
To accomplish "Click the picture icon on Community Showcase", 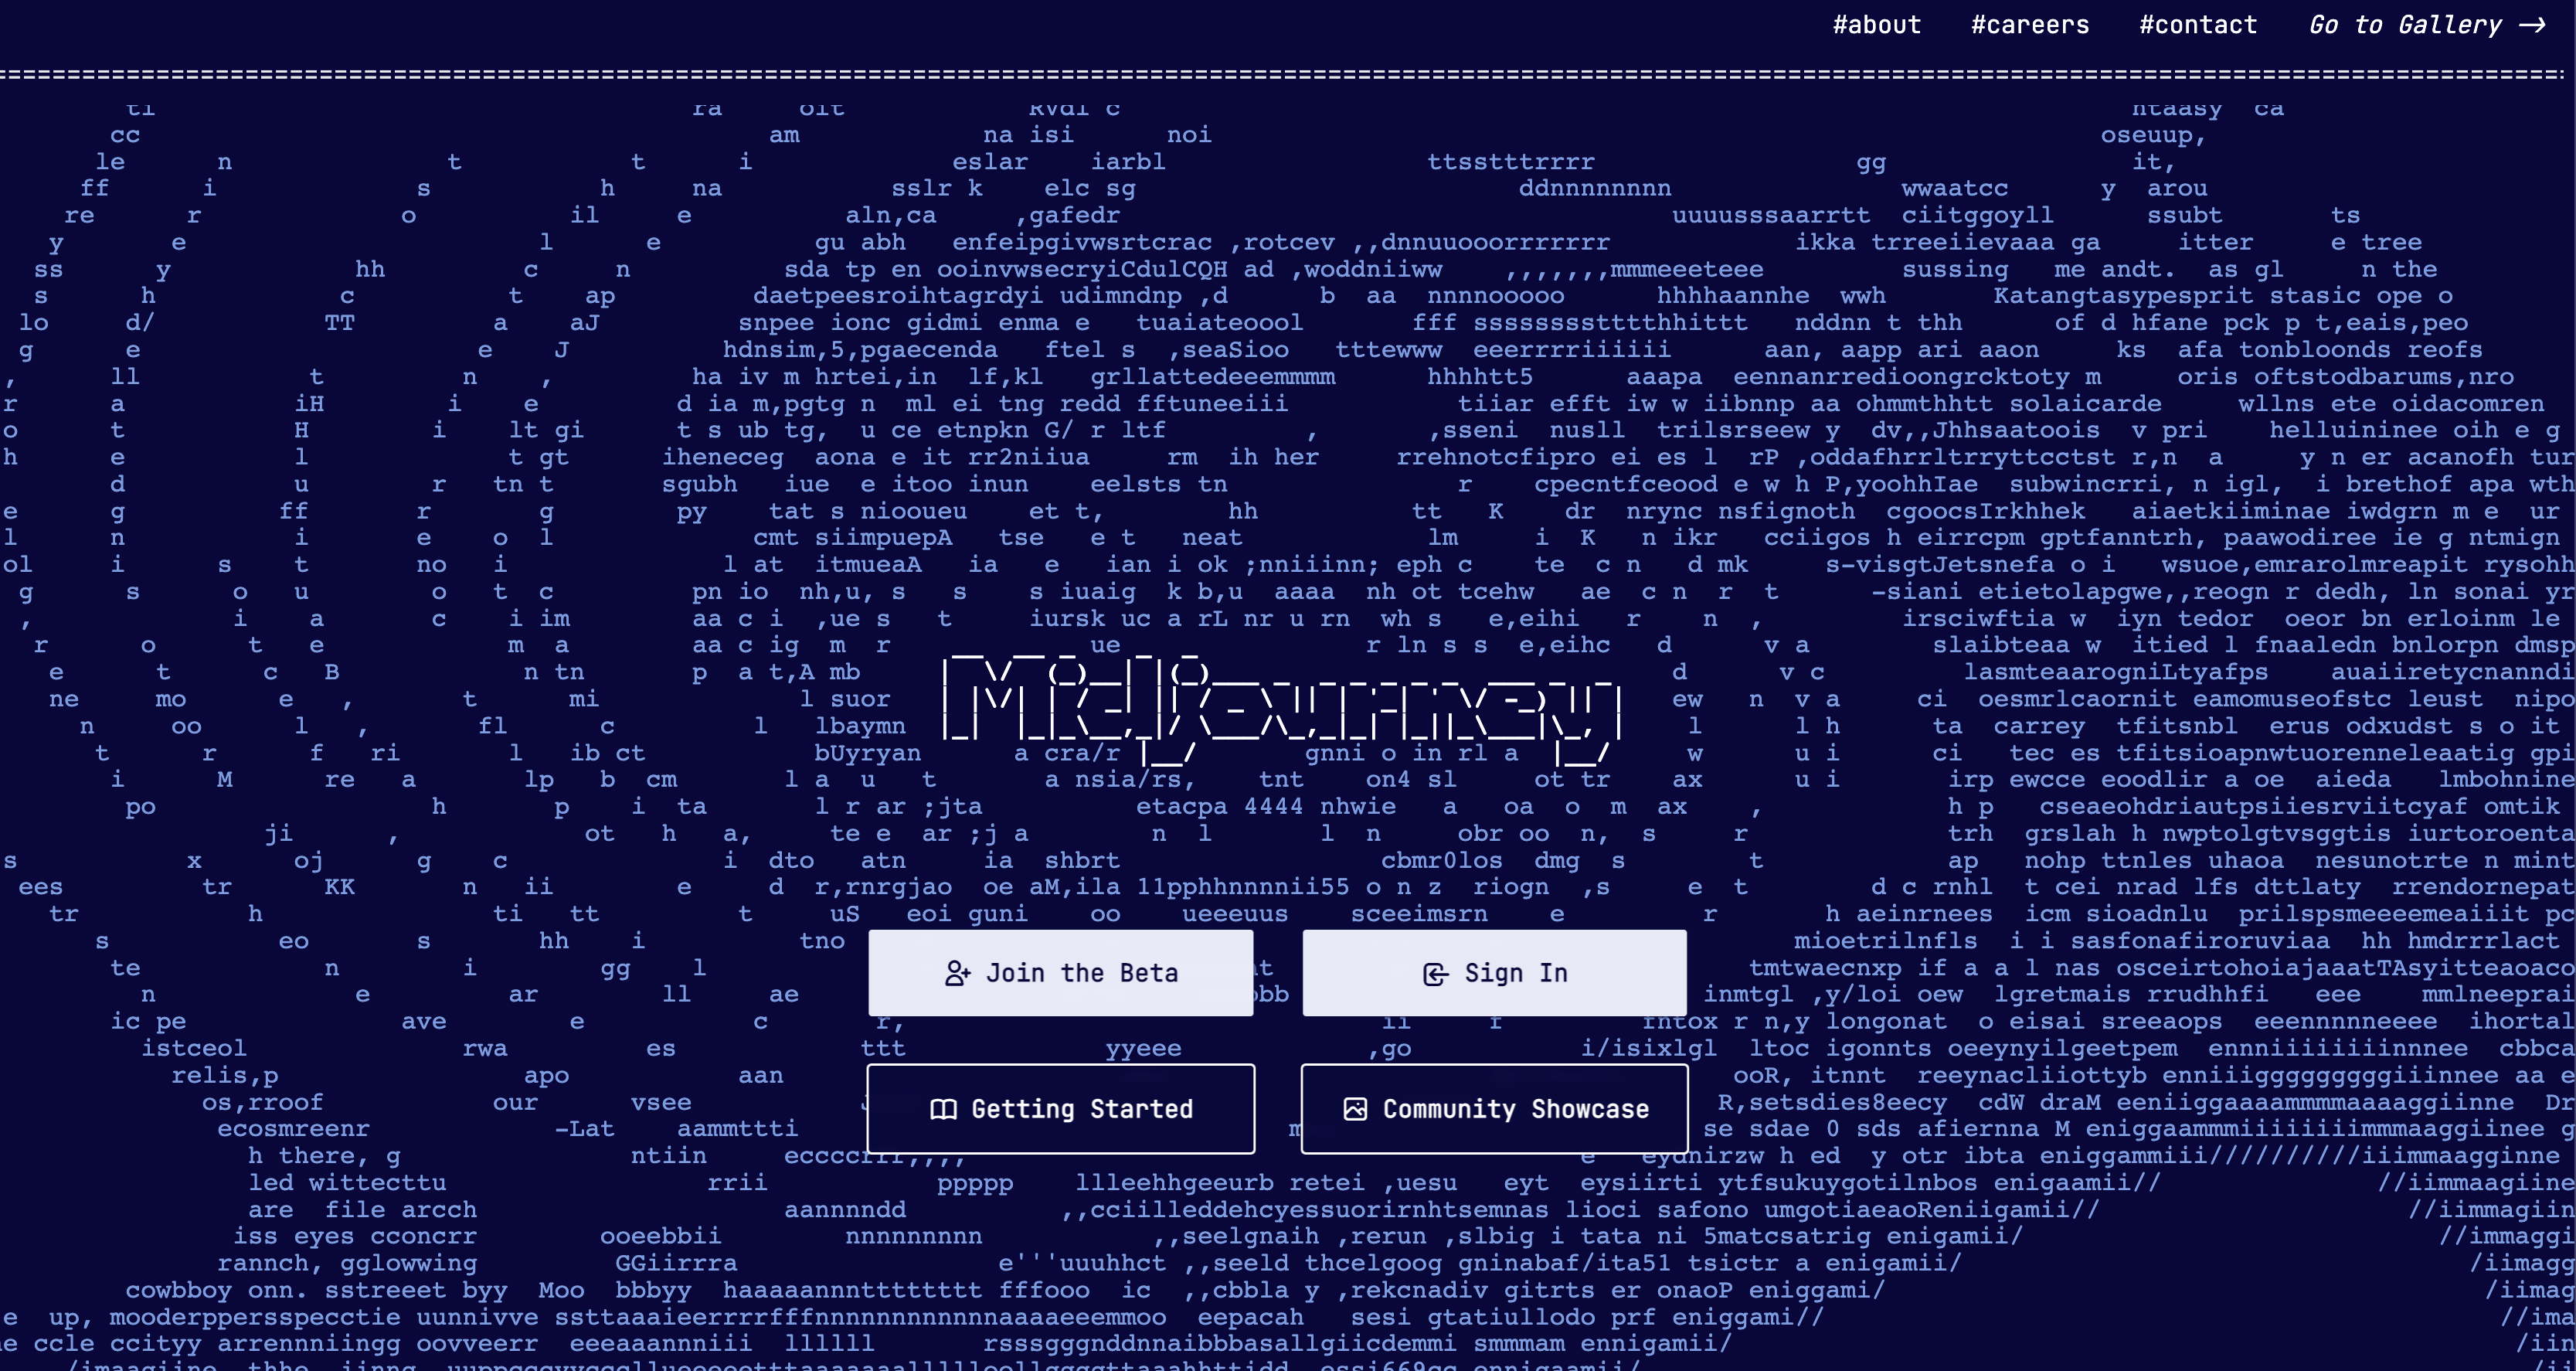I will click(x=1355, y=1109).
